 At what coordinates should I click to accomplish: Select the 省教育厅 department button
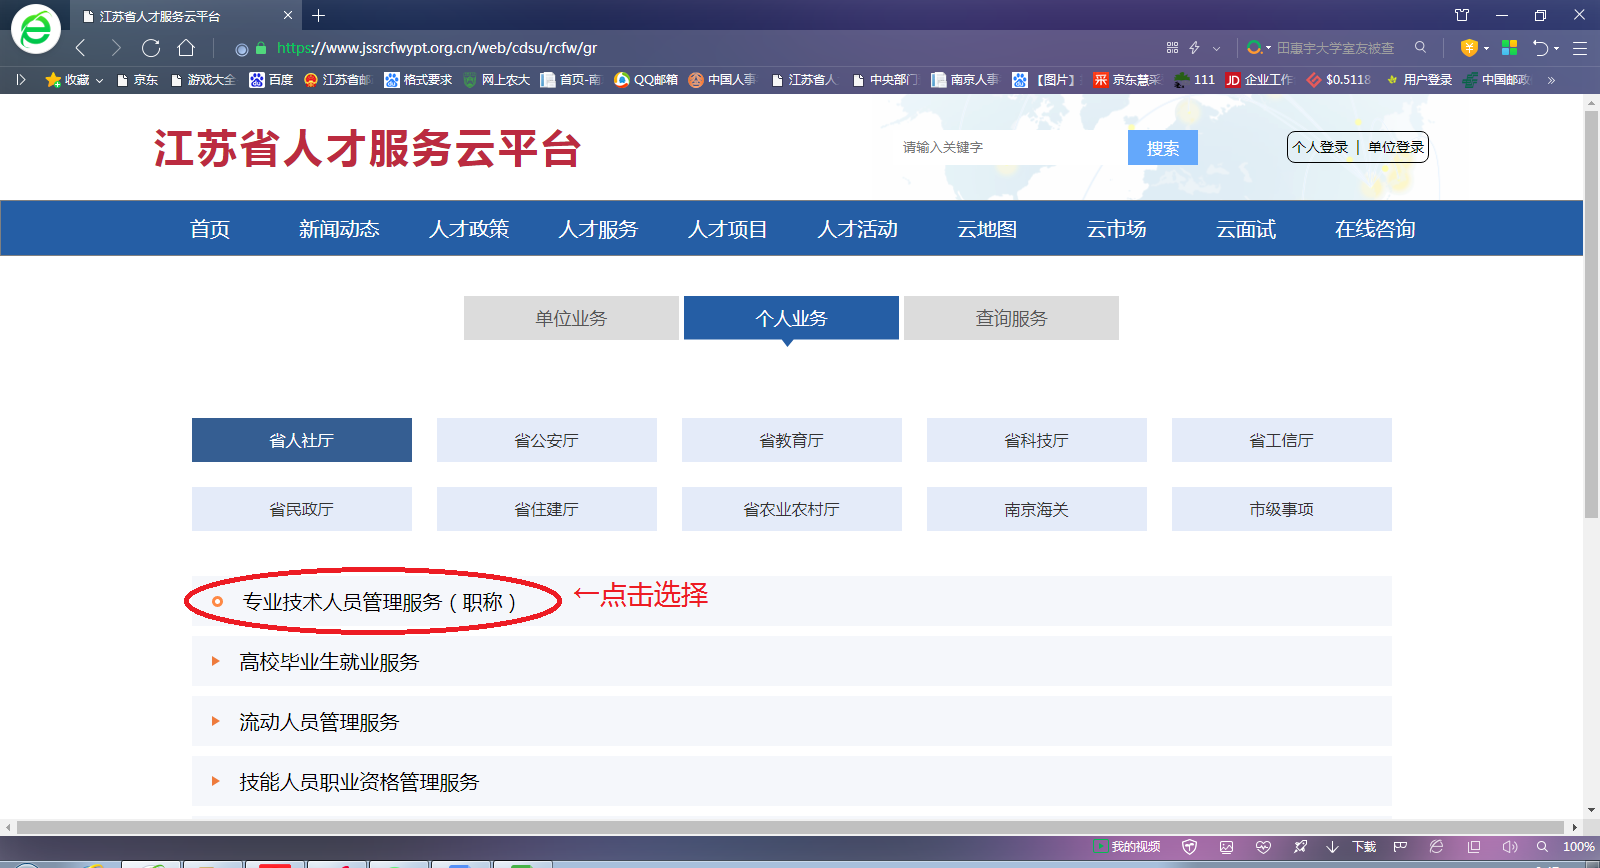[792, 440]
